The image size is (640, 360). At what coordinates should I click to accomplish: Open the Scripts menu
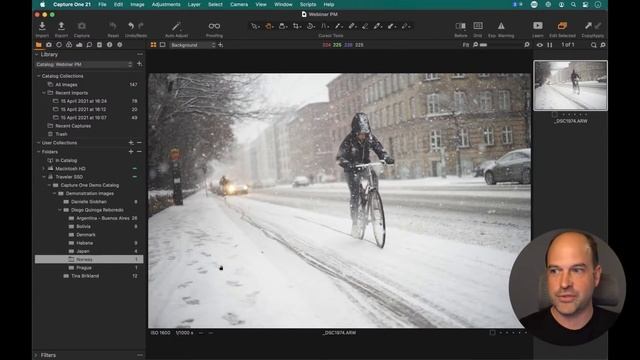pos(308,4)
